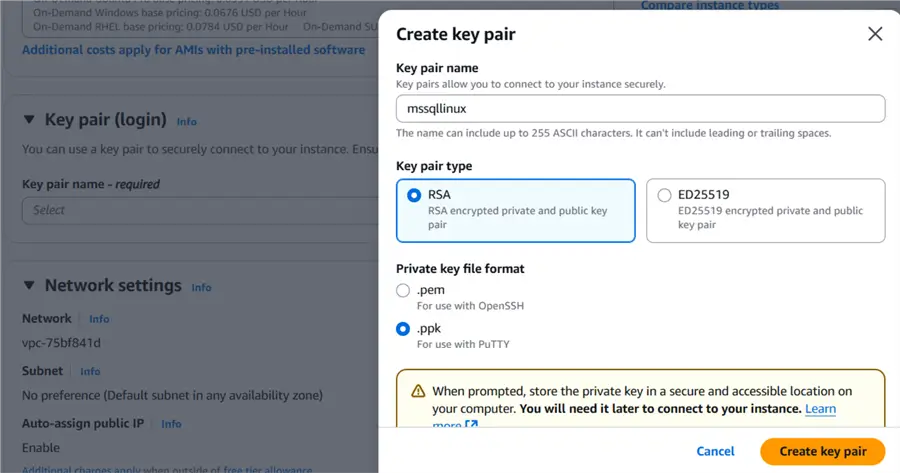Choose the .pem private key format
Screen dimensions: 900x473
(403, 290)
